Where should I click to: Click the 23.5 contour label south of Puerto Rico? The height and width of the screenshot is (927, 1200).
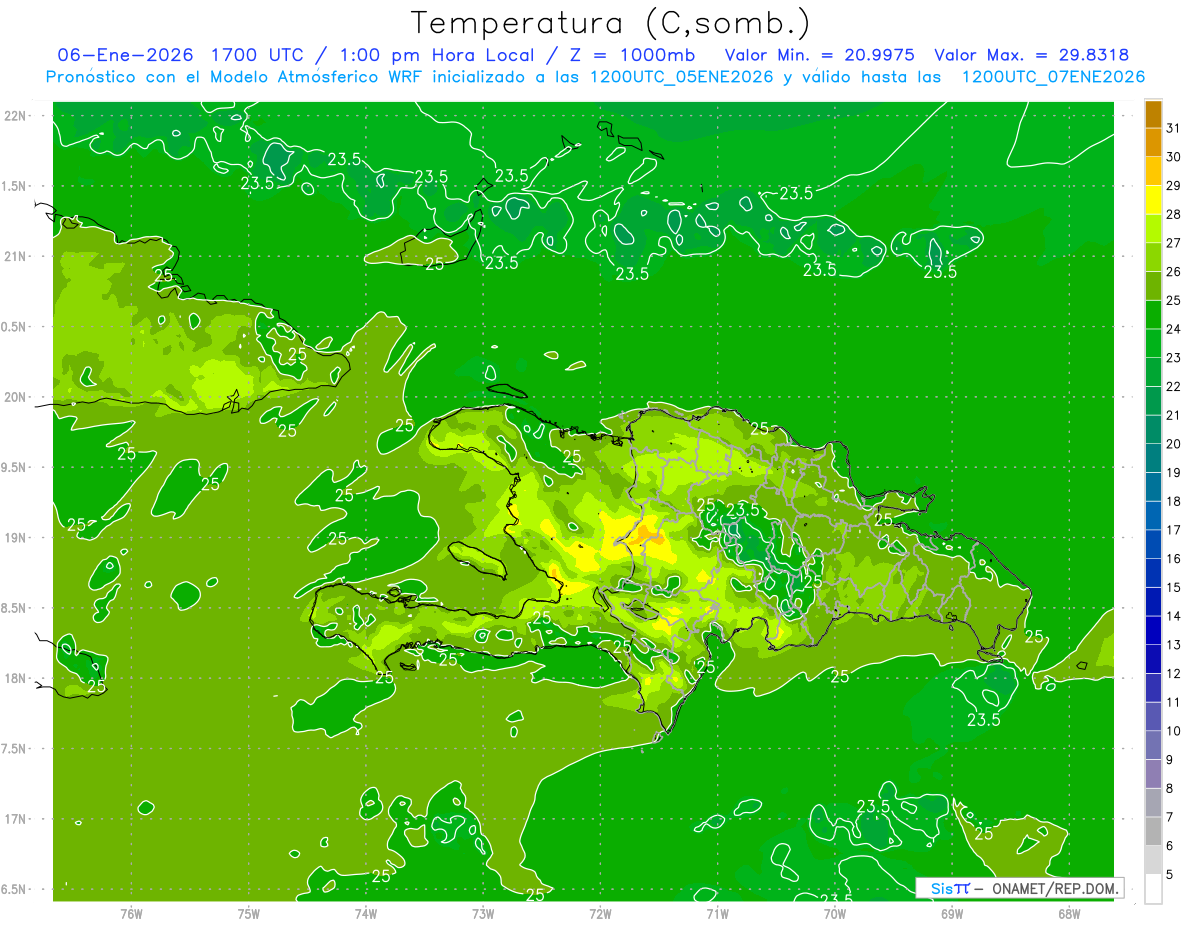pos(983,719)
